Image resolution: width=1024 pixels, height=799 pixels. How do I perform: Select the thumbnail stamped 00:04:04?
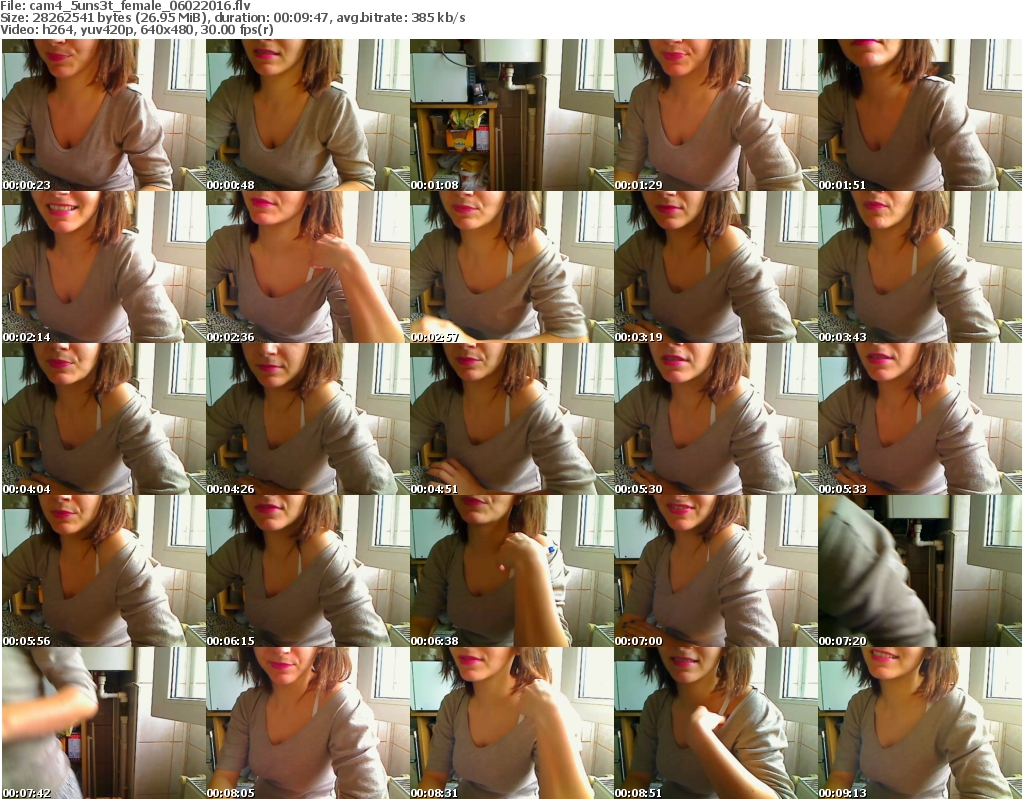pyautogui.click(x=104, y=419)
